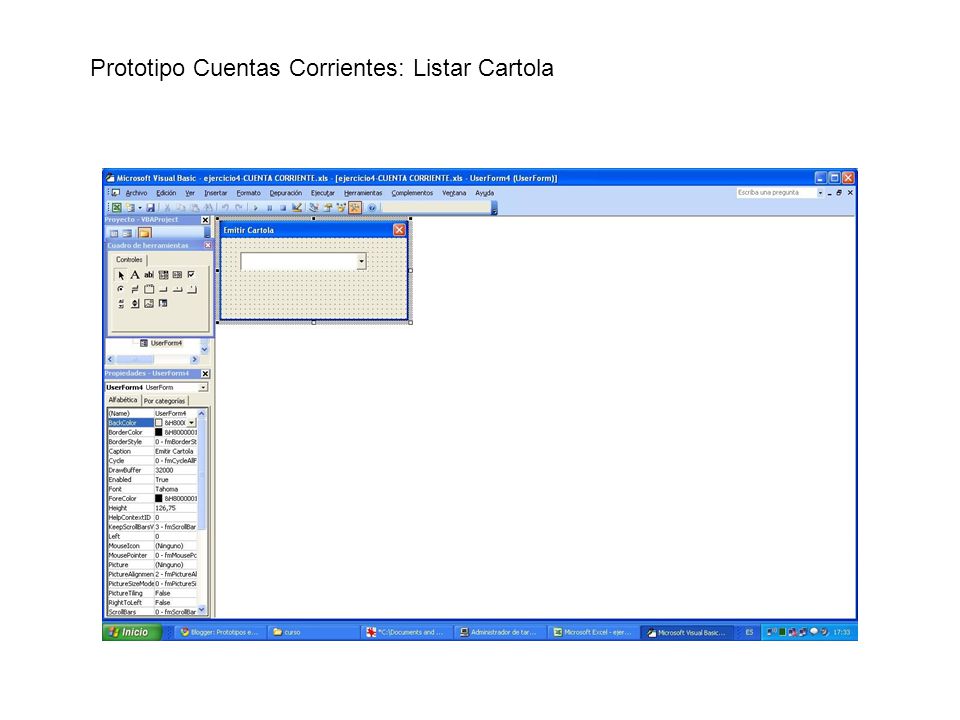Select the SpinButton control tool
This screenshot has width=960, height=720.
pyautogui.click(x=135, y=304)
